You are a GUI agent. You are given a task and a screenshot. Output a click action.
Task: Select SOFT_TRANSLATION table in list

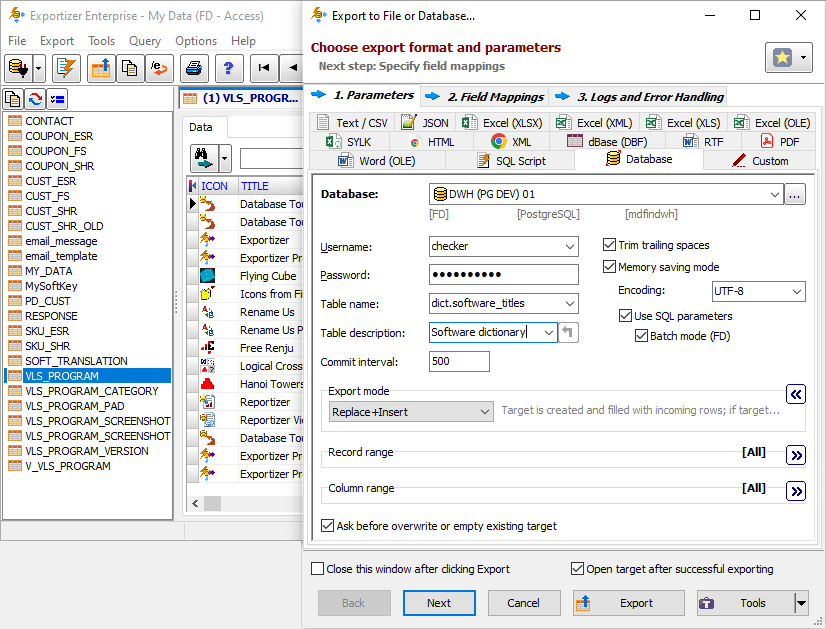76,361
